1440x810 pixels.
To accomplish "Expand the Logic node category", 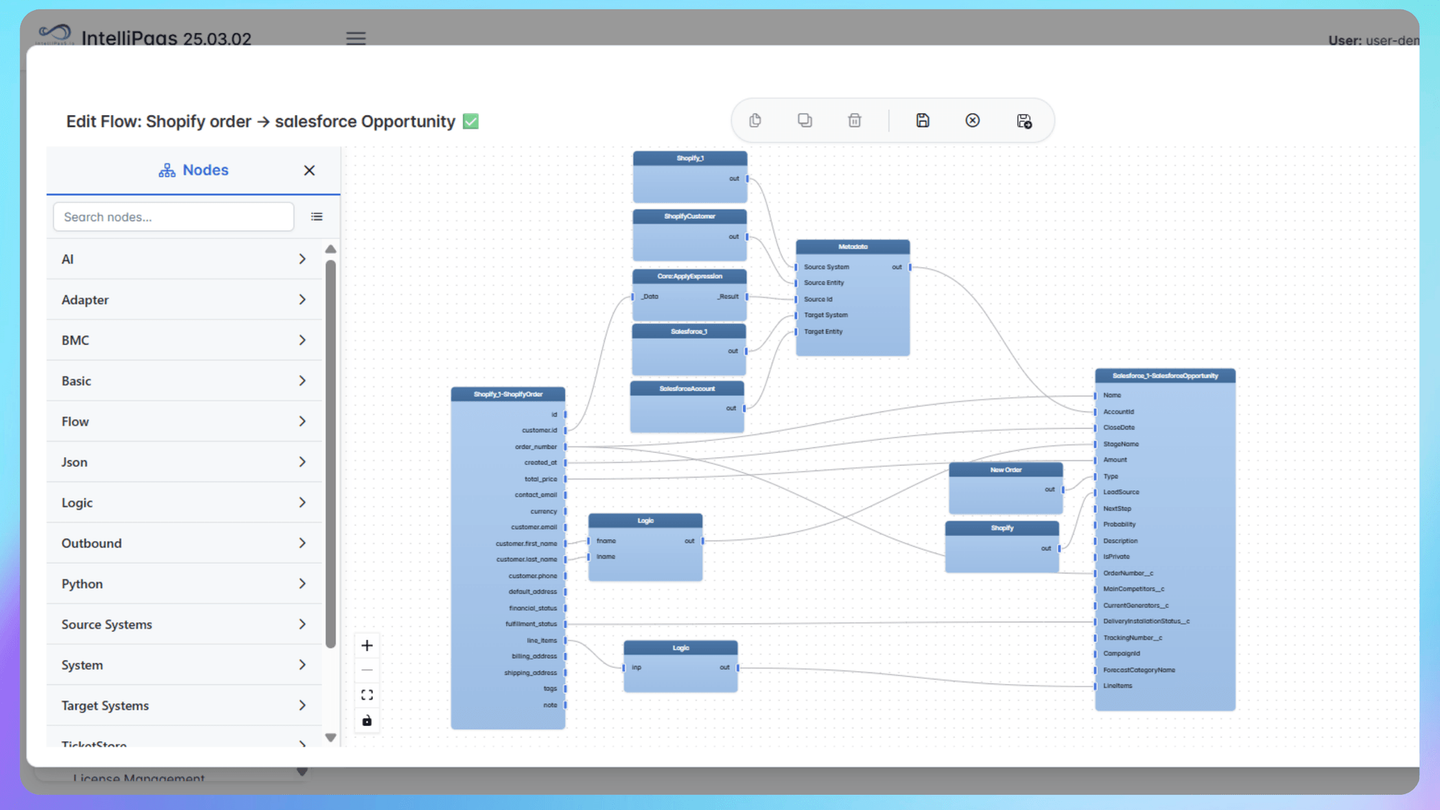I will [x=184, y=503].
